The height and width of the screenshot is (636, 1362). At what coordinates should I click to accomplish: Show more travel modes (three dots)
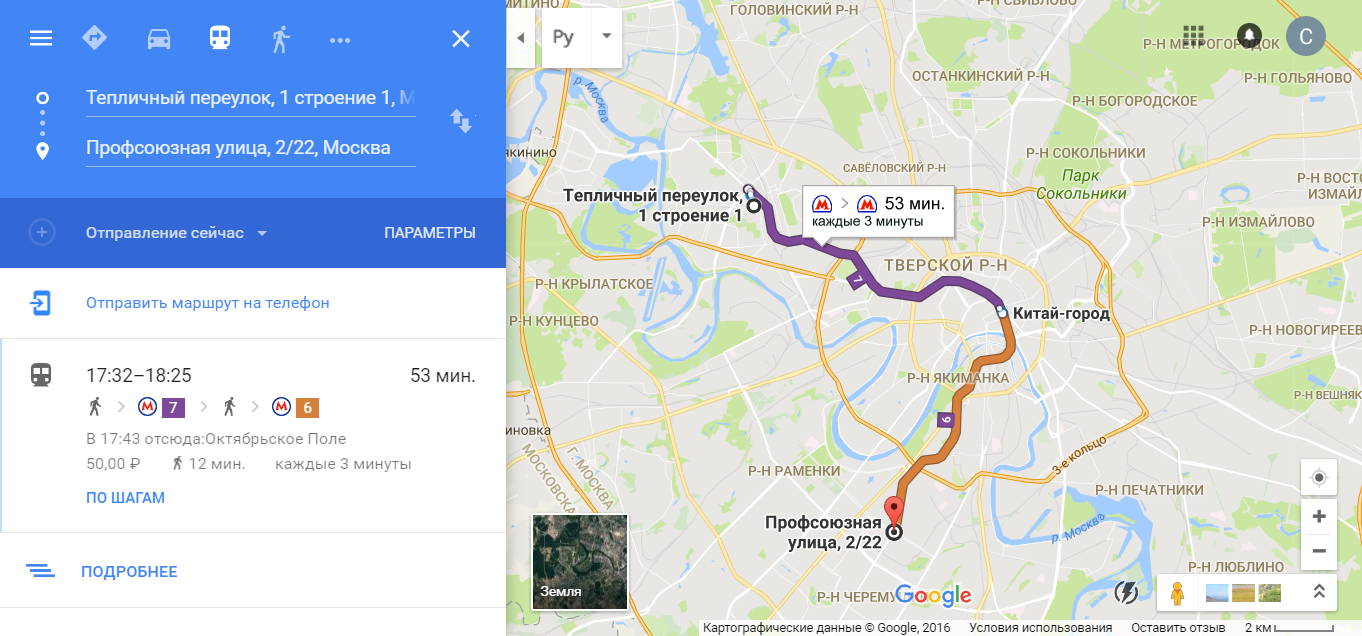(x=340, y=40)
